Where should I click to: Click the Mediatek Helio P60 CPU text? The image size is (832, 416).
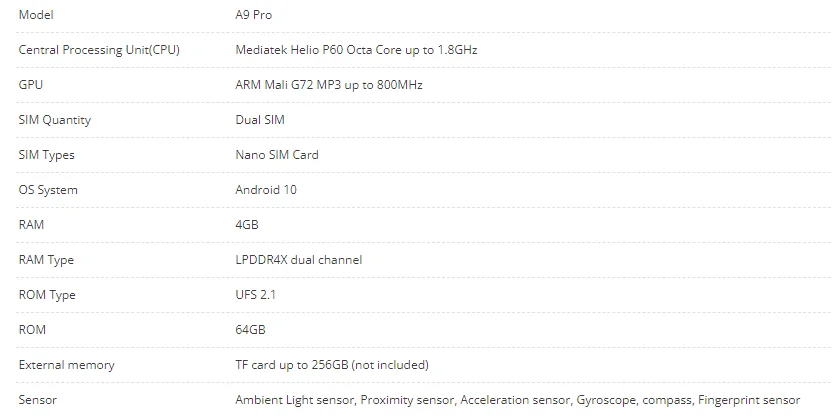pos(363,50)
